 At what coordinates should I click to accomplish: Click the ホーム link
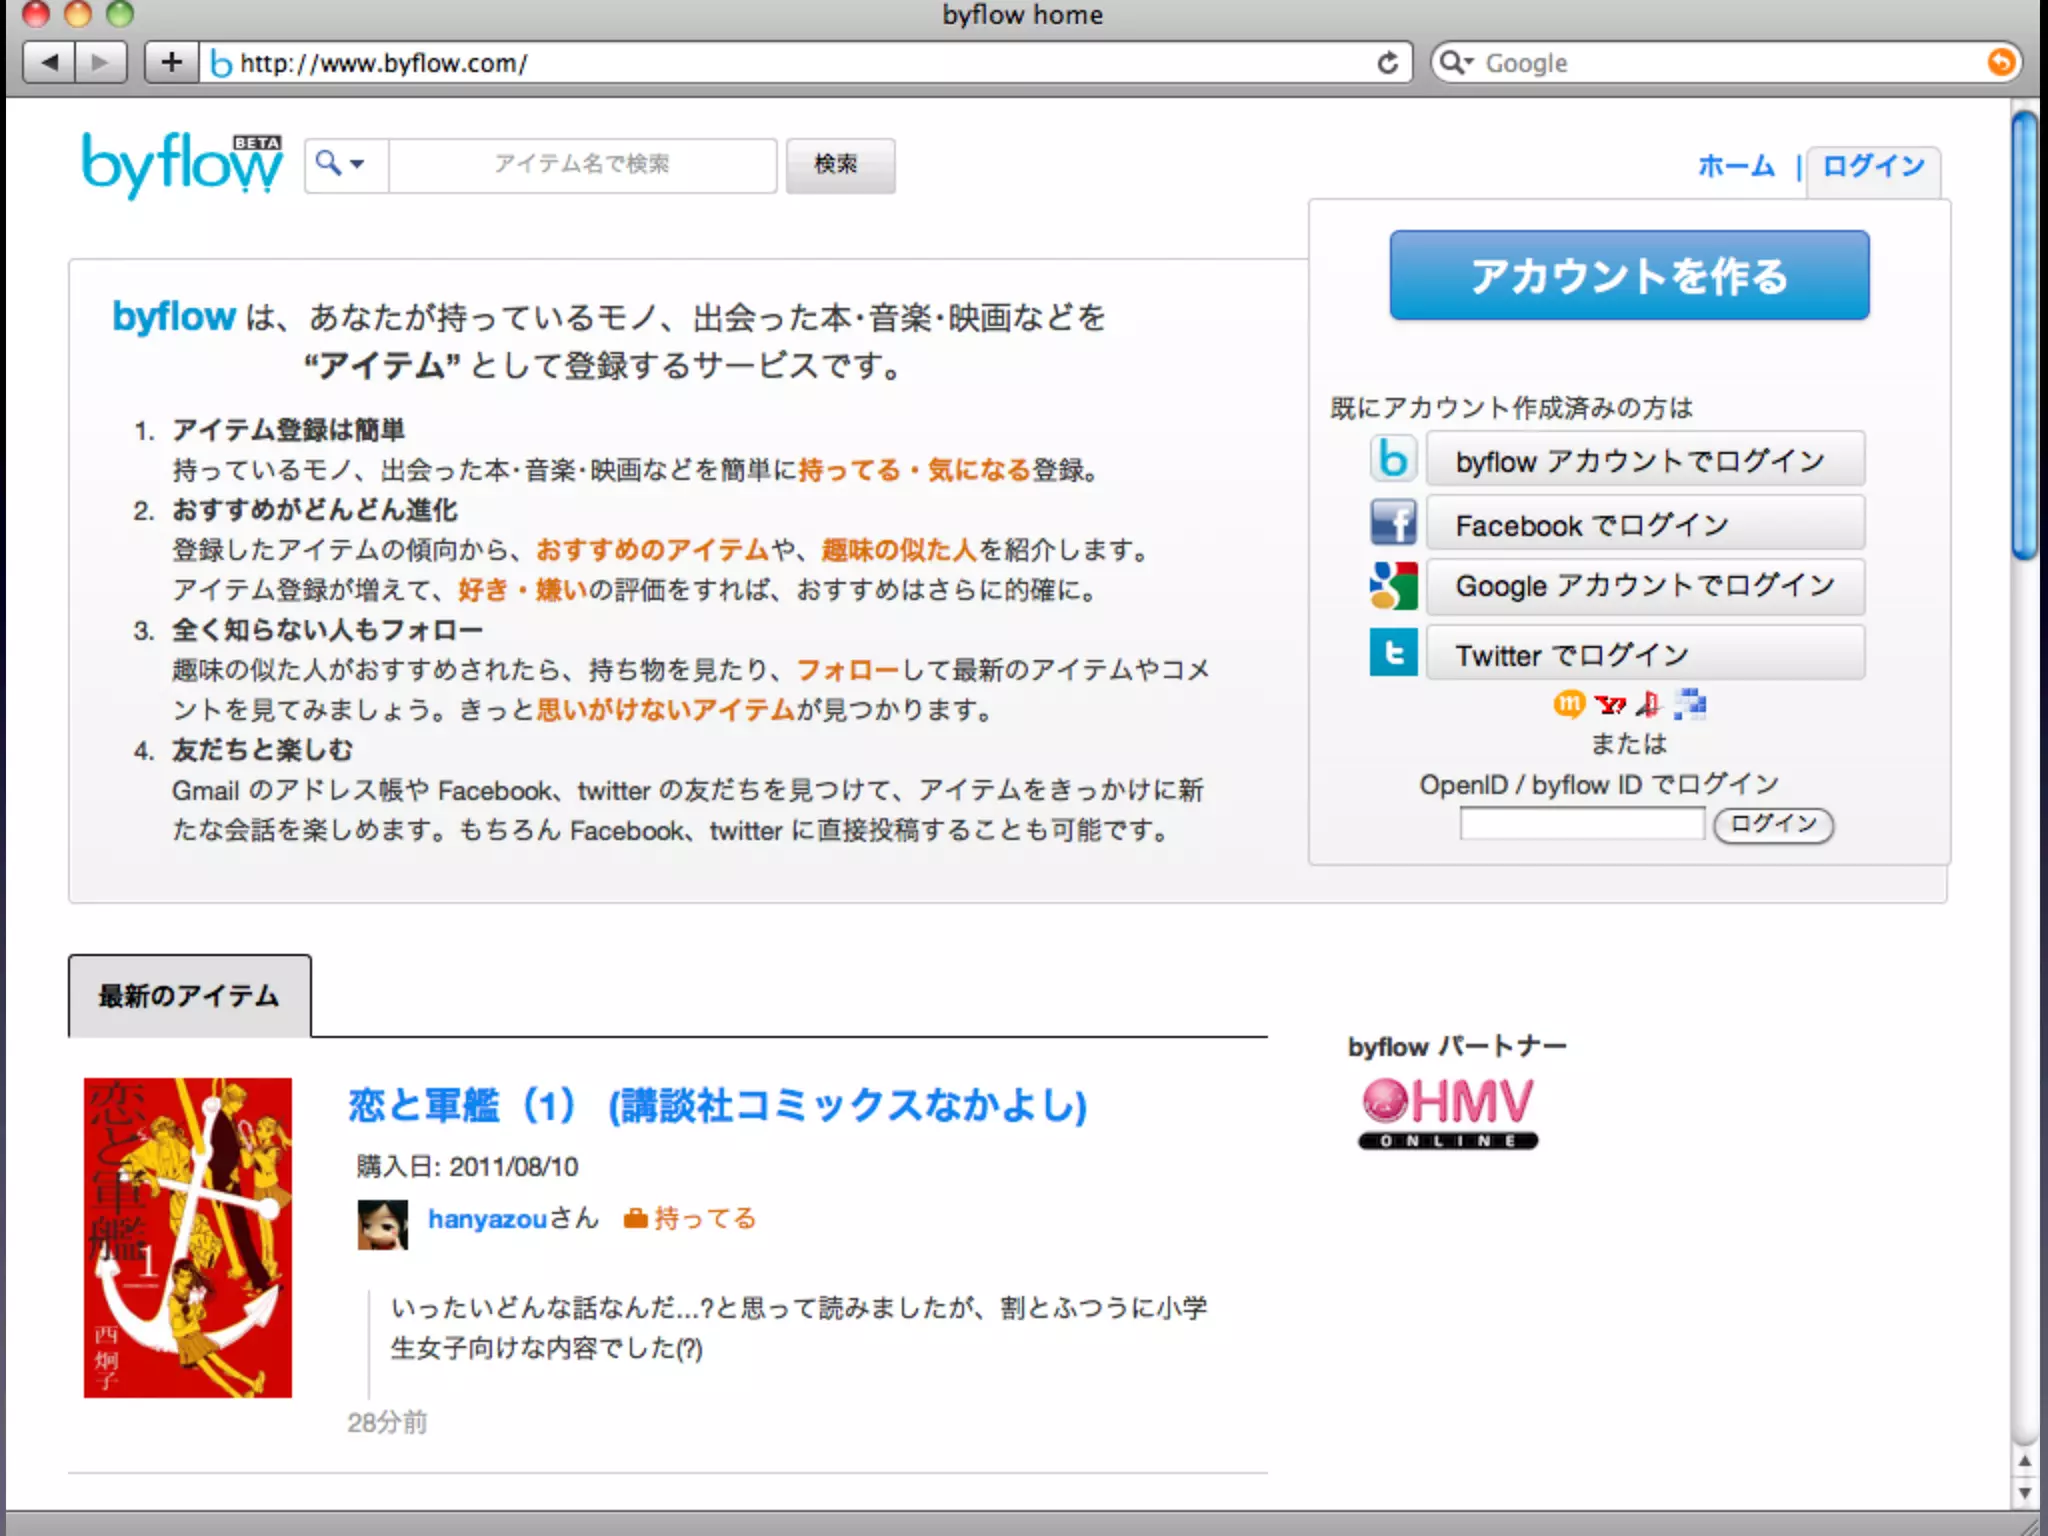[1736, 166]
